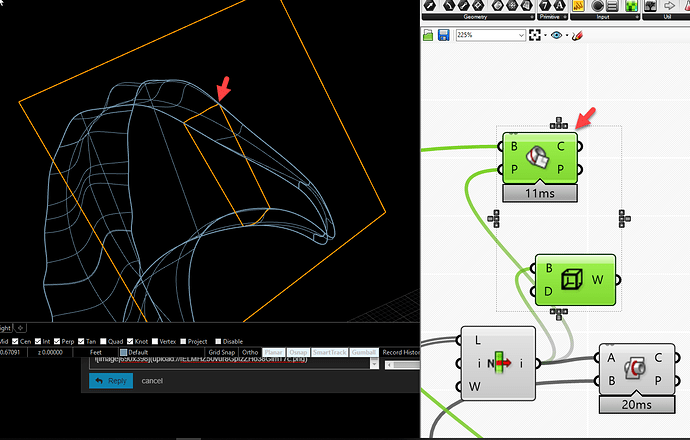Screen dimensions: 690x440
Task: Toggle Planar in the status bar
Action: click(273, 352)
